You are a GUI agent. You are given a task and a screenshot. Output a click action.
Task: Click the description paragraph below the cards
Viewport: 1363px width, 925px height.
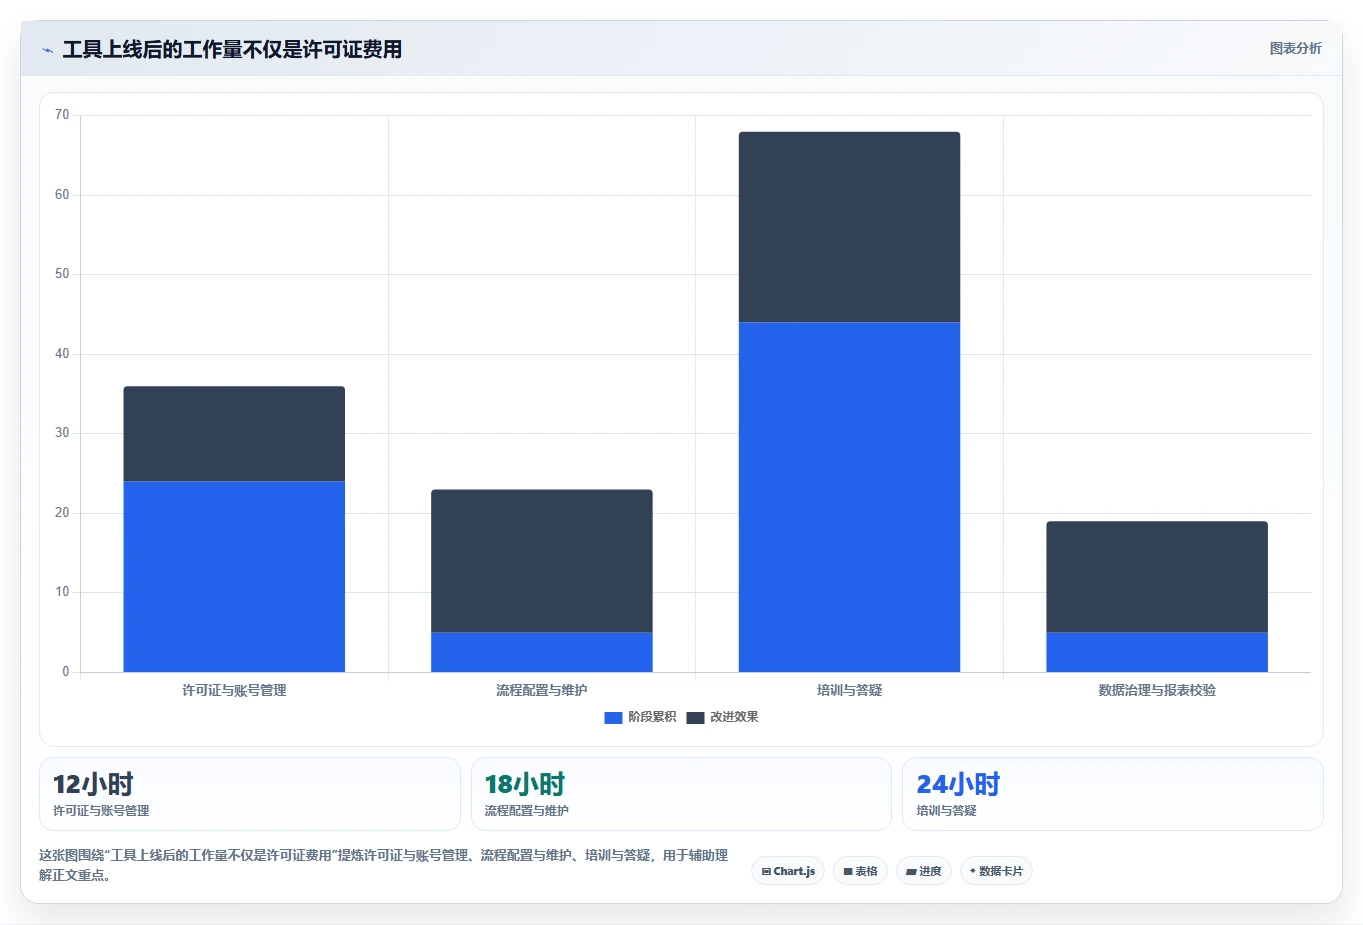tap(384, 865)
